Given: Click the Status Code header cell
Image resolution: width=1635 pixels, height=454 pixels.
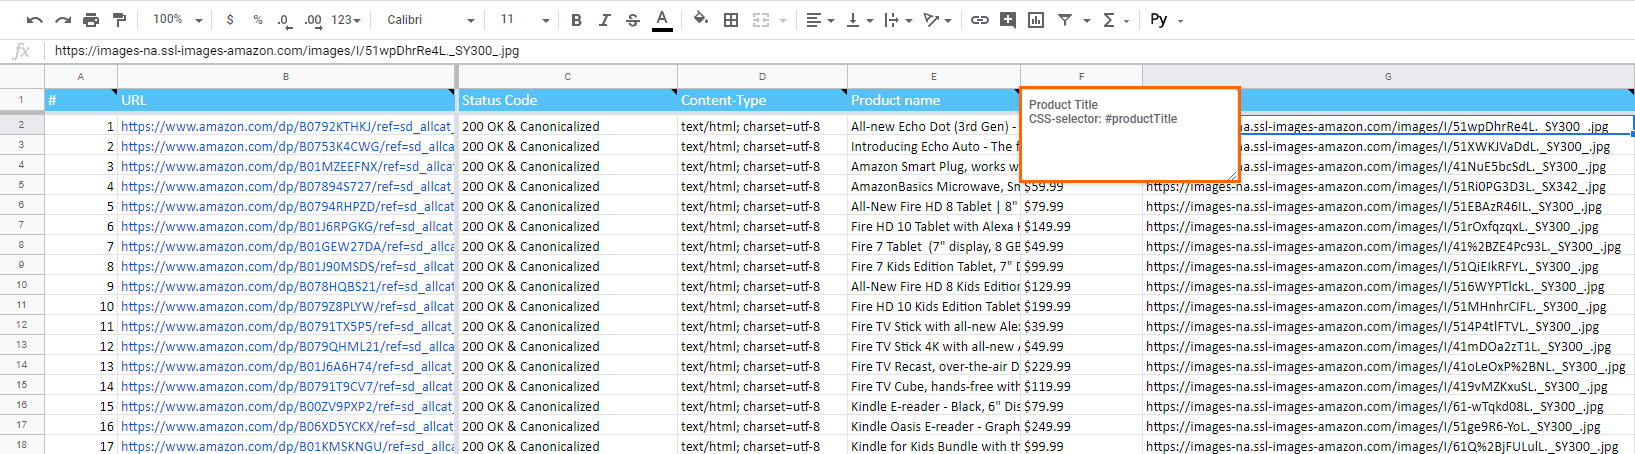Looking at the screenshot, I should coord(568,100).
